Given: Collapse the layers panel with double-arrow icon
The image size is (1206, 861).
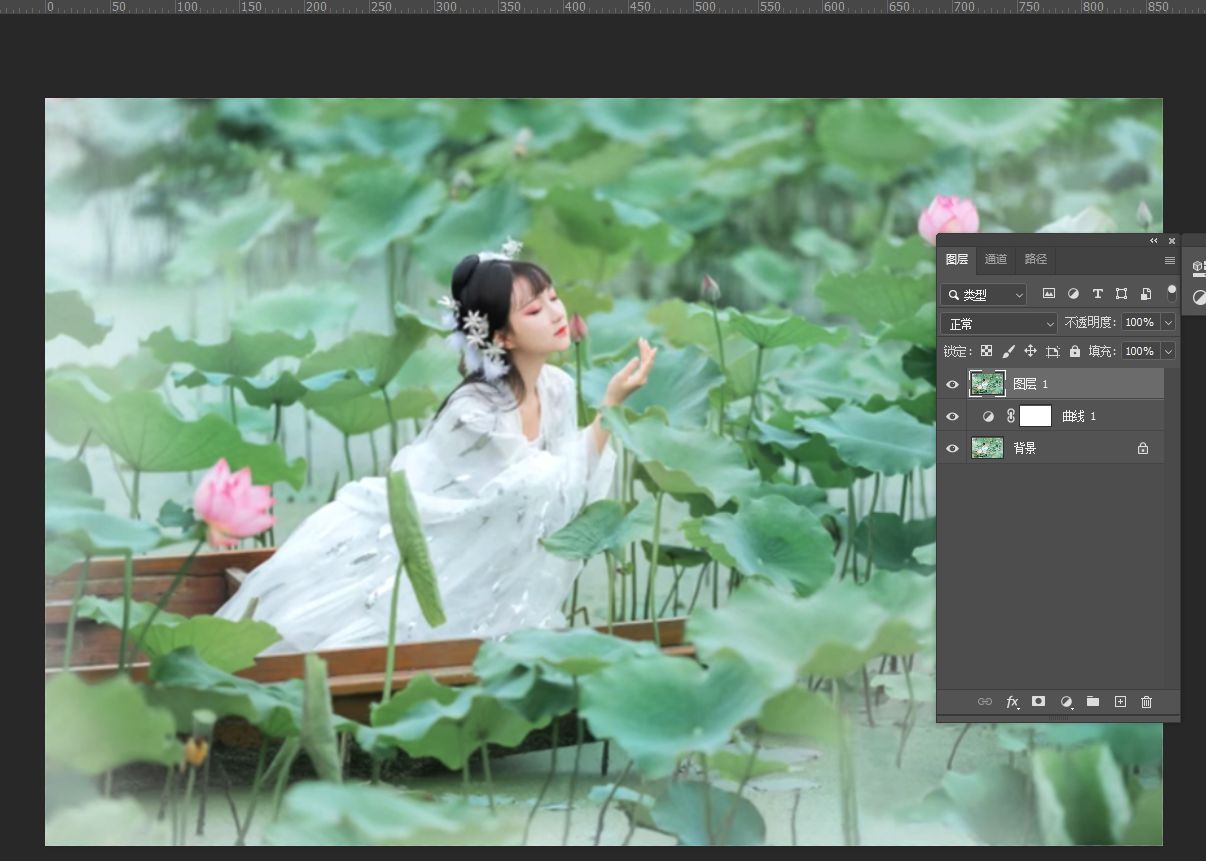Looking at the screenshot, I should pos(1154,241).
